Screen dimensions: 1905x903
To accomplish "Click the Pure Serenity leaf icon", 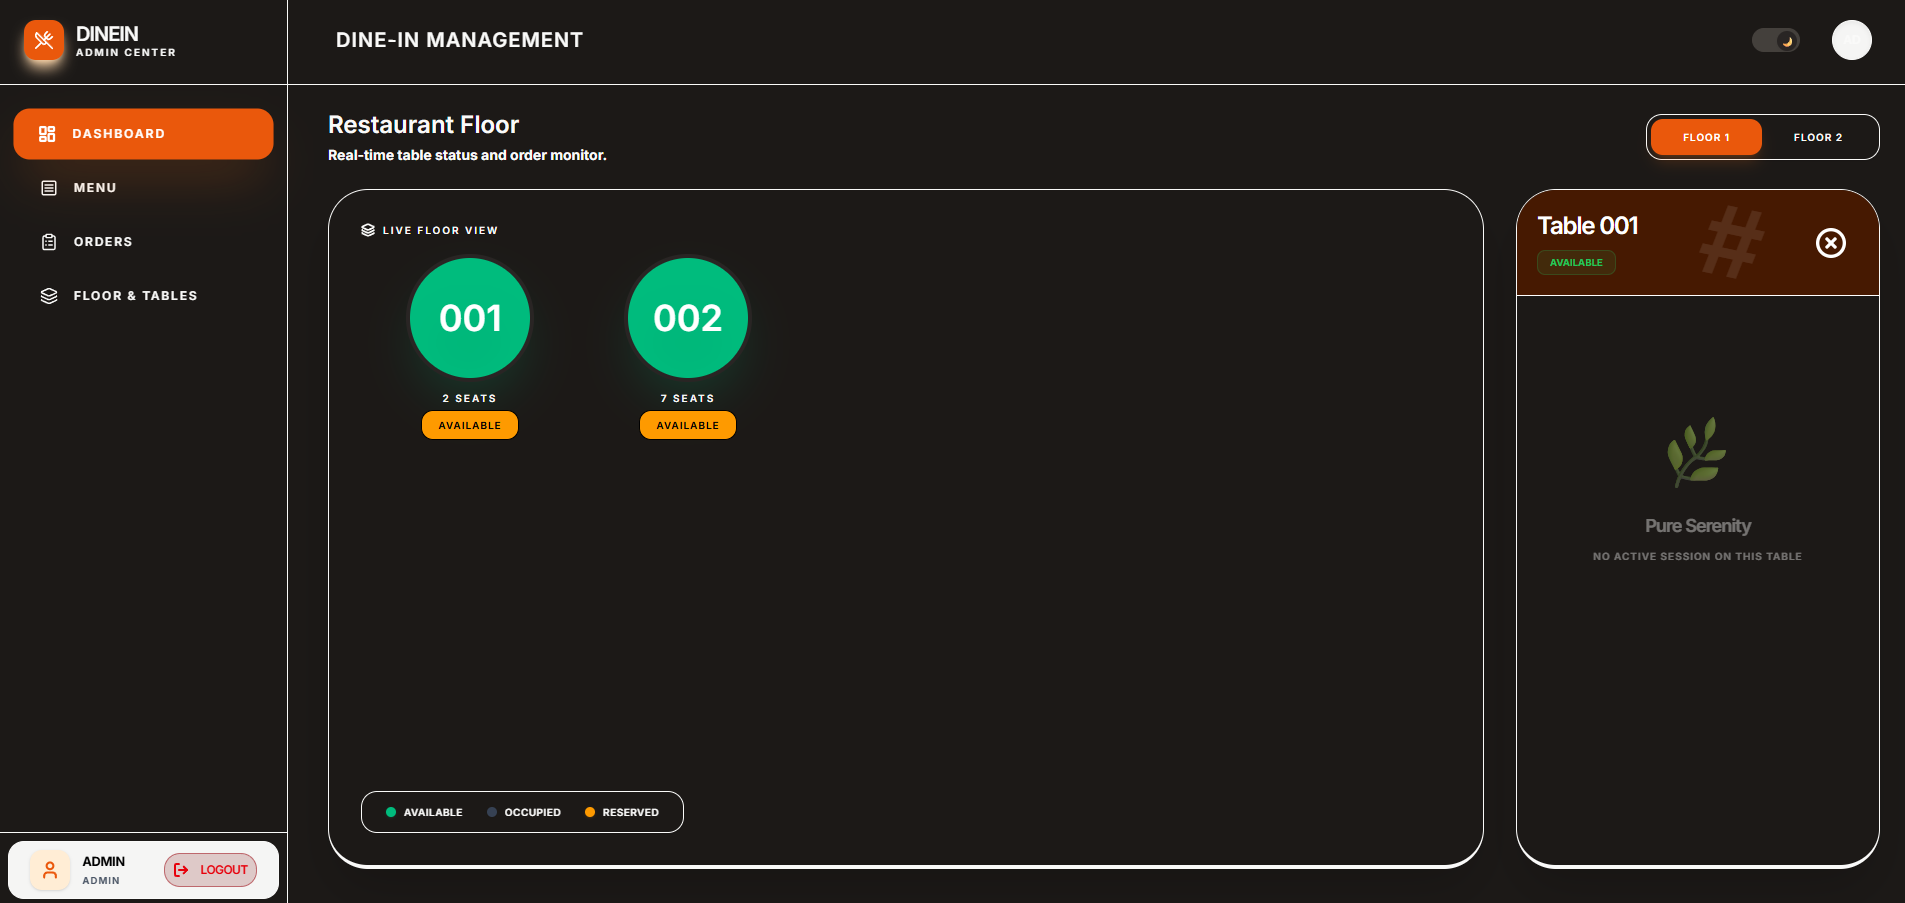I will coord(1697,452).
